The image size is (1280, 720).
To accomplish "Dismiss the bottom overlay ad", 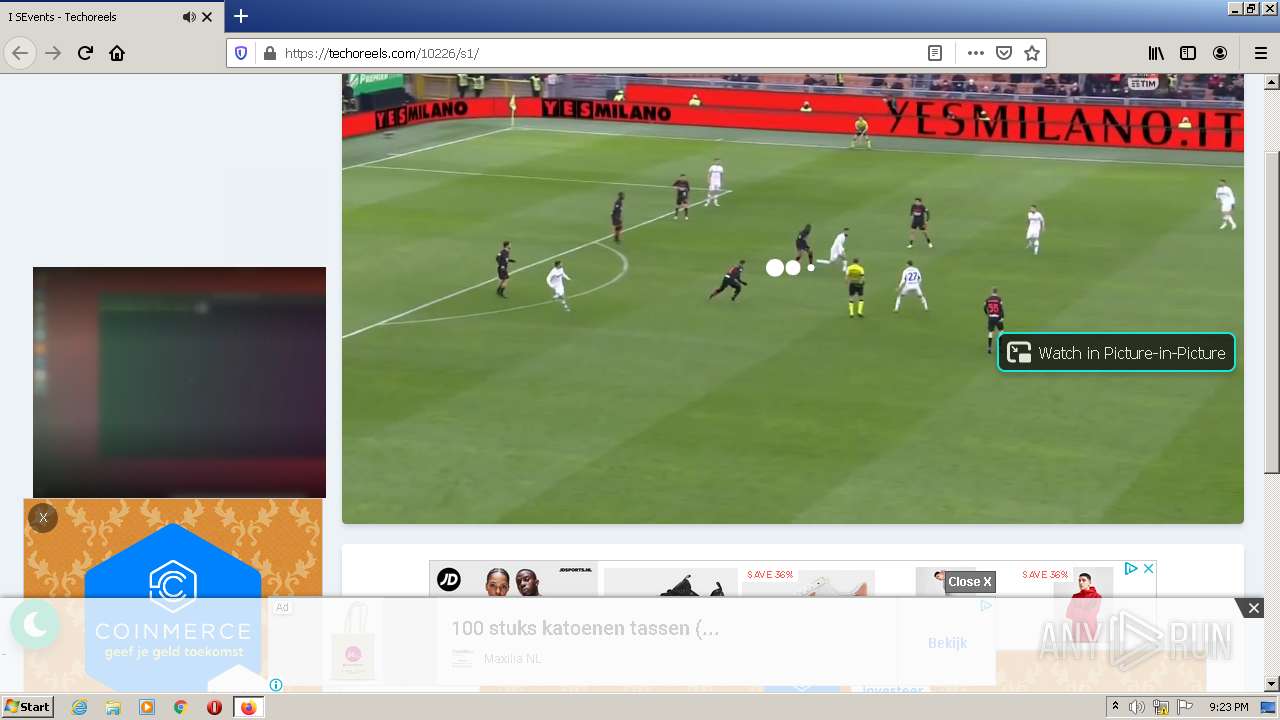I will coord(1253,608).
